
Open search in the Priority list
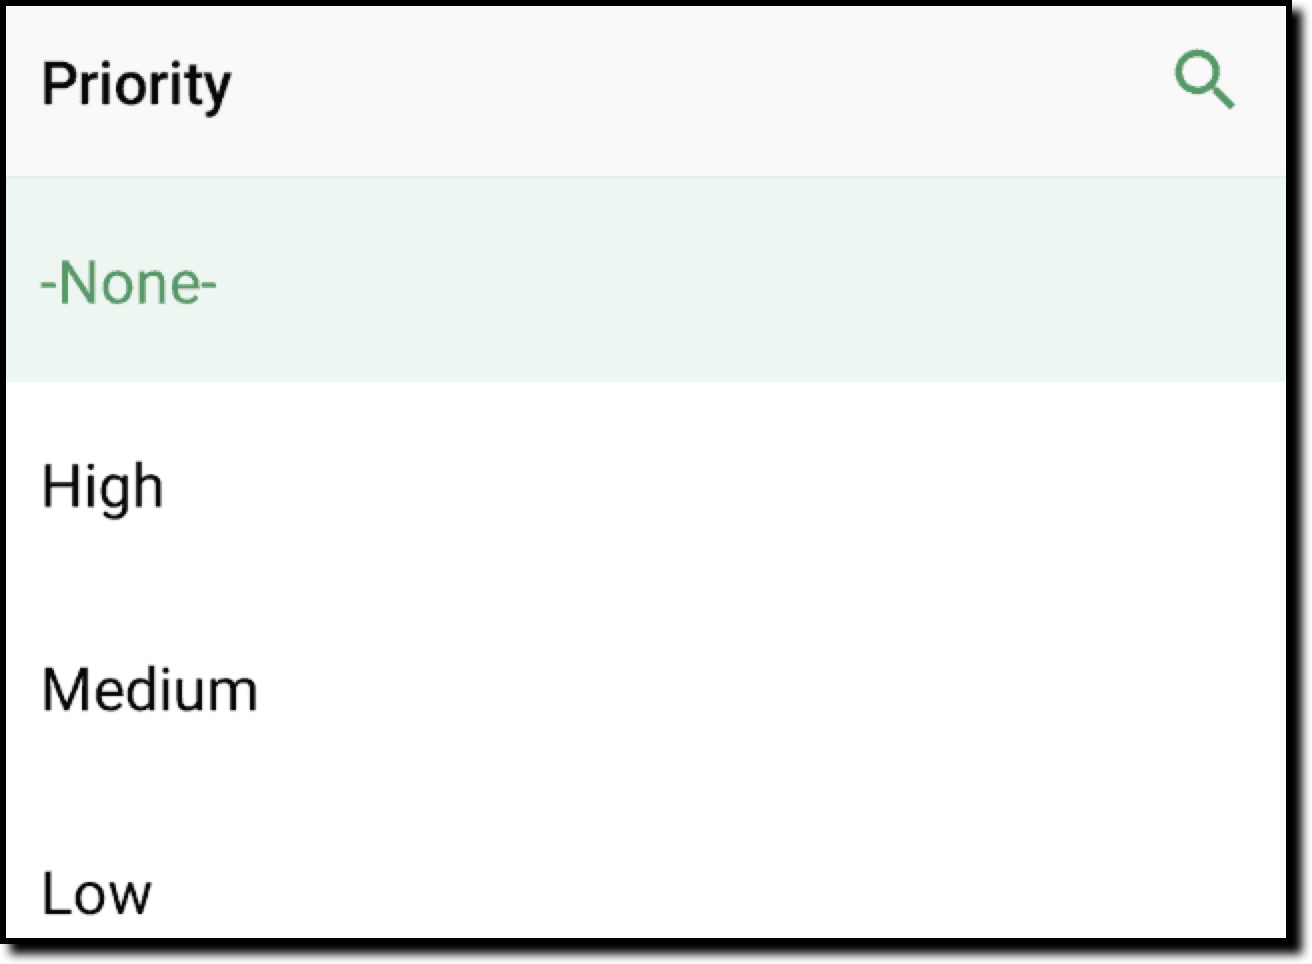pyautogui.click(x=1204, y=82)
